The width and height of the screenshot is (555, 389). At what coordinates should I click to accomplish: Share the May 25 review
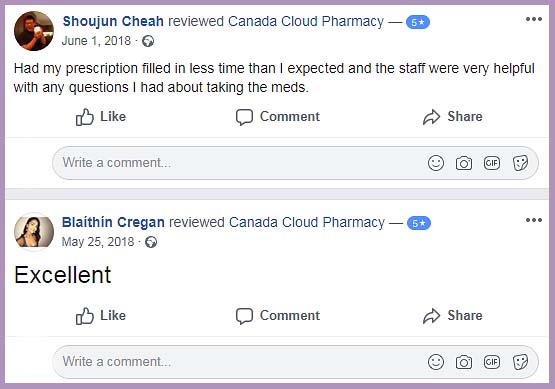pos(453,316)
